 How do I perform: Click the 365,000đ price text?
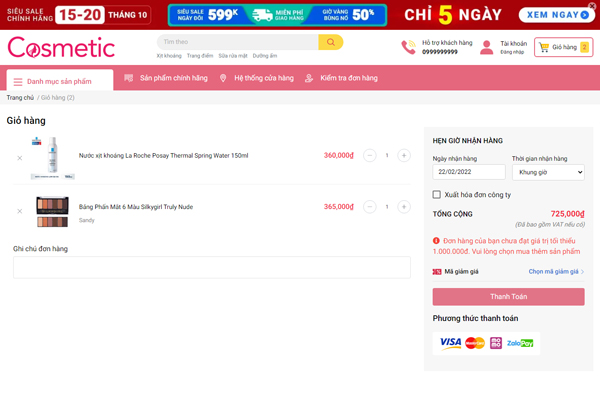339,207
